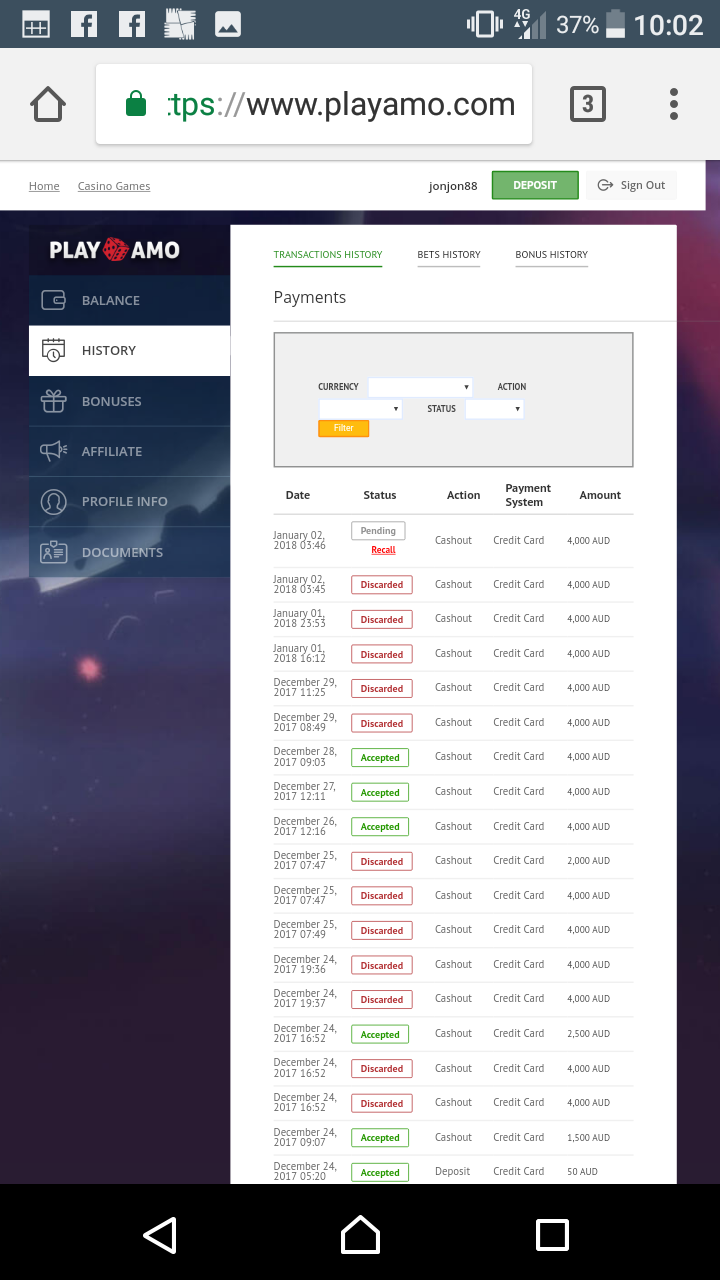Click Discarded badge for January 02, 2018 03:45
Image resolution: width=720 pixels, height=1280 pixels.
(382, 585)
